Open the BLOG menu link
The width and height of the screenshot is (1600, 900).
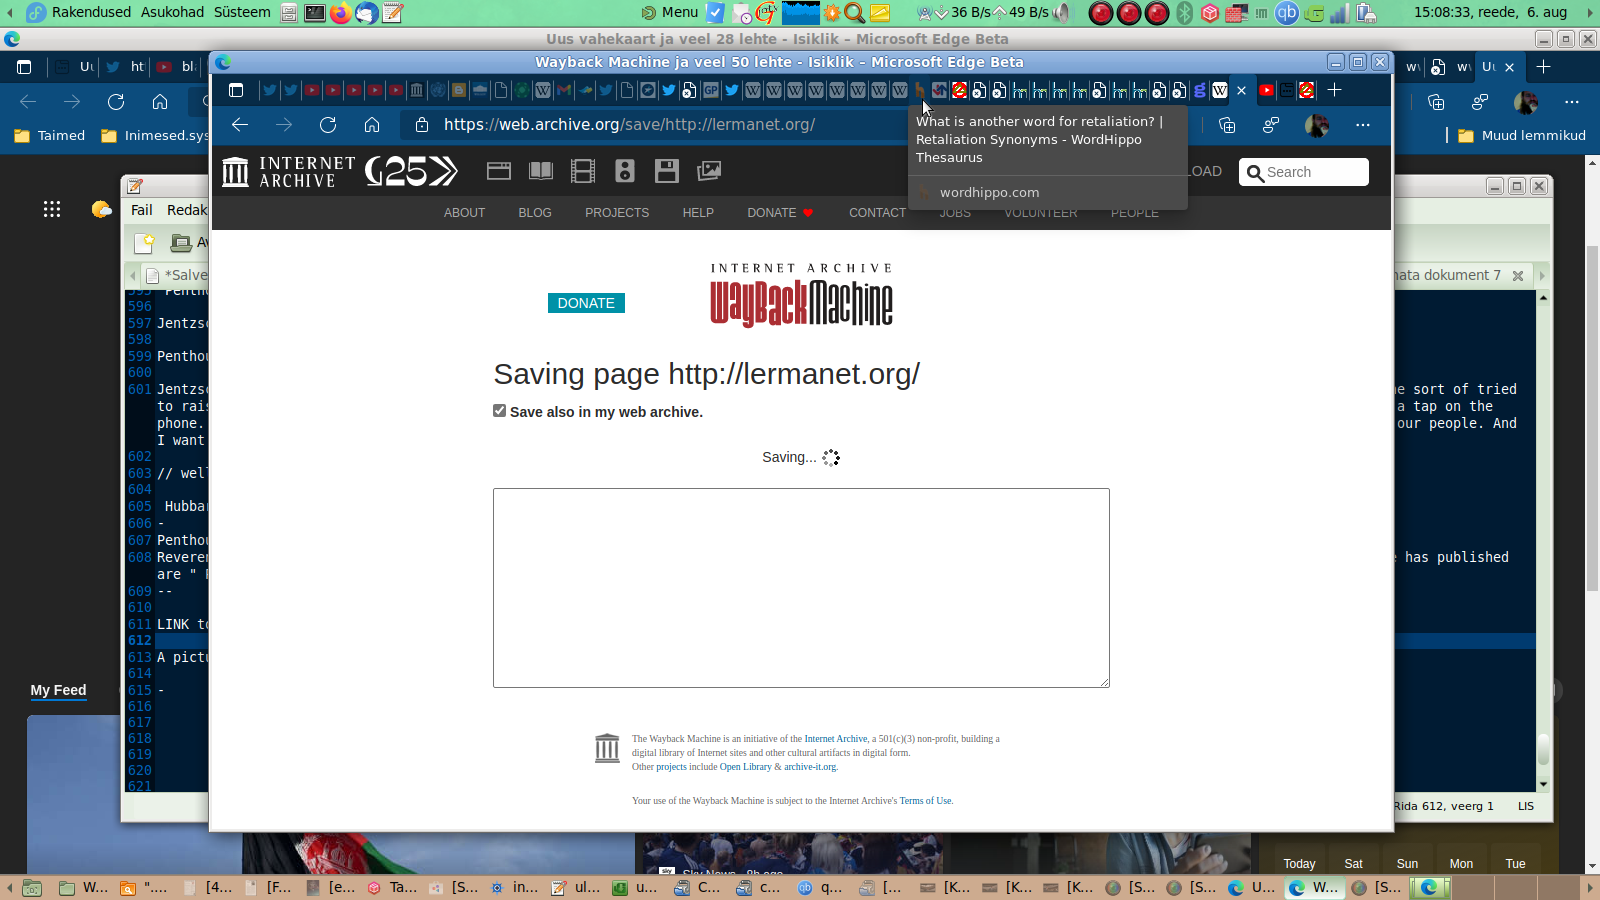click(535, 213)
